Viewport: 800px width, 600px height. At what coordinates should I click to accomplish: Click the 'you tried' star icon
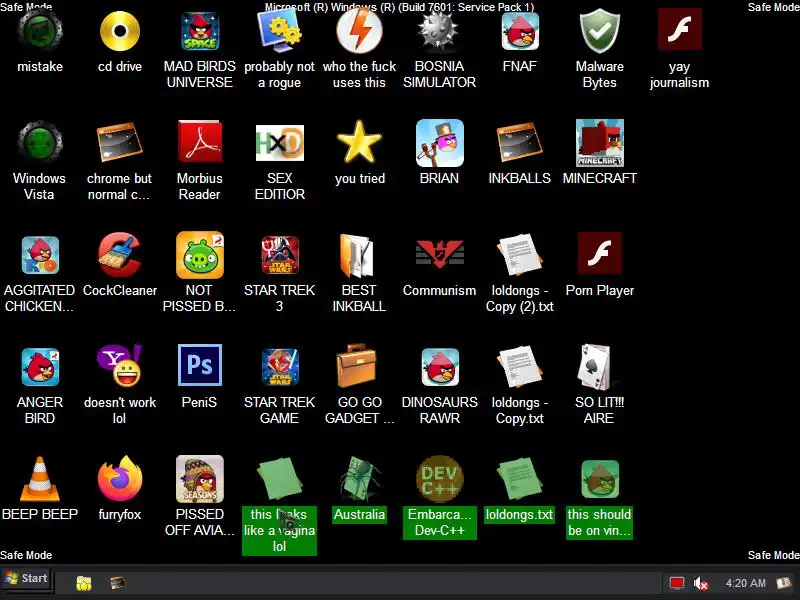(360, 142)
